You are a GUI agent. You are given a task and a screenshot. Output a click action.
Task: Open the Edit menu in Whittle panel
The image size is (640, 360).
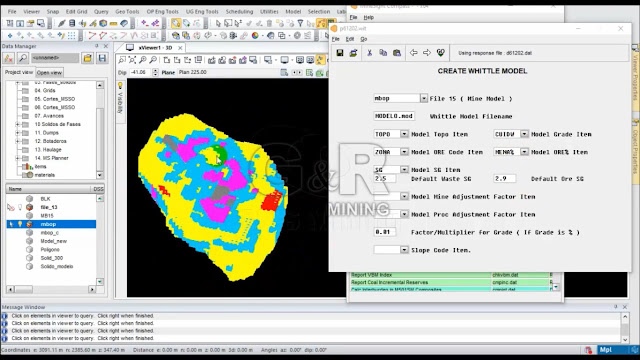350,39
